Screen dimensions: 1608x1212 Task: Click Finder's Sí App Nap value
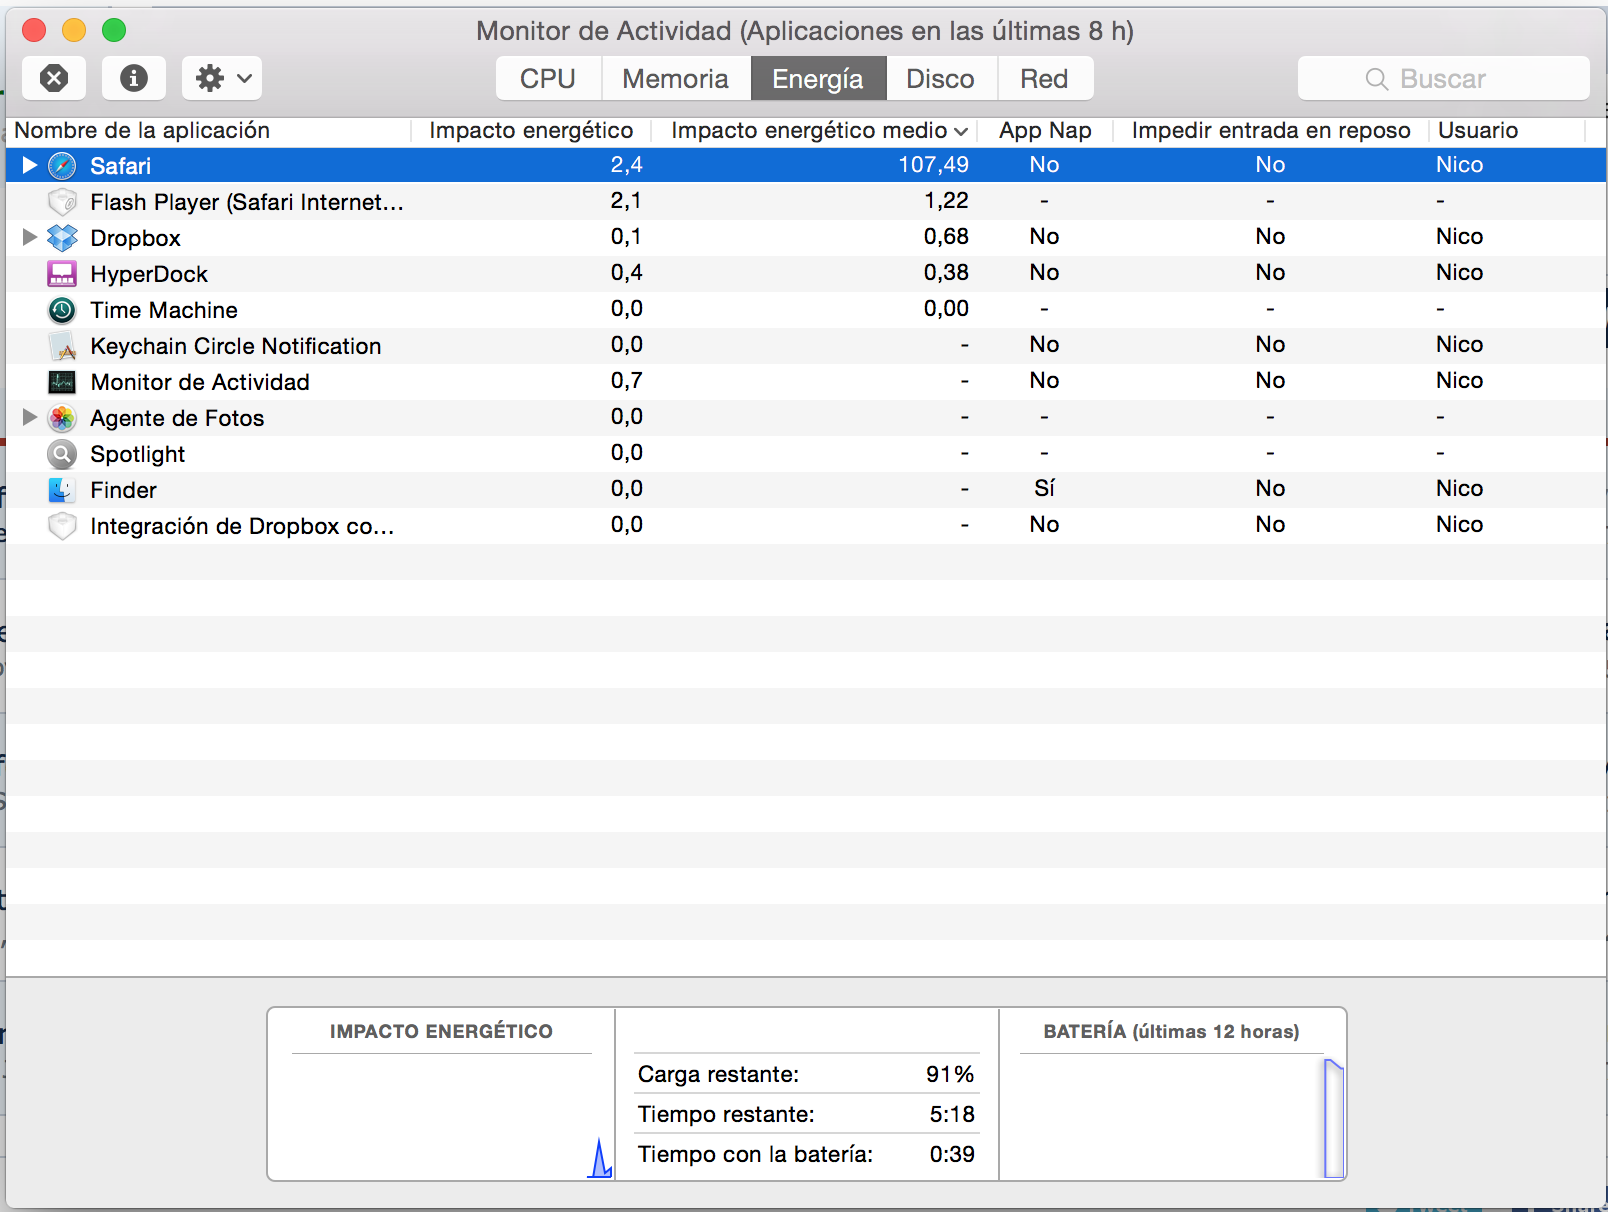1044,488
